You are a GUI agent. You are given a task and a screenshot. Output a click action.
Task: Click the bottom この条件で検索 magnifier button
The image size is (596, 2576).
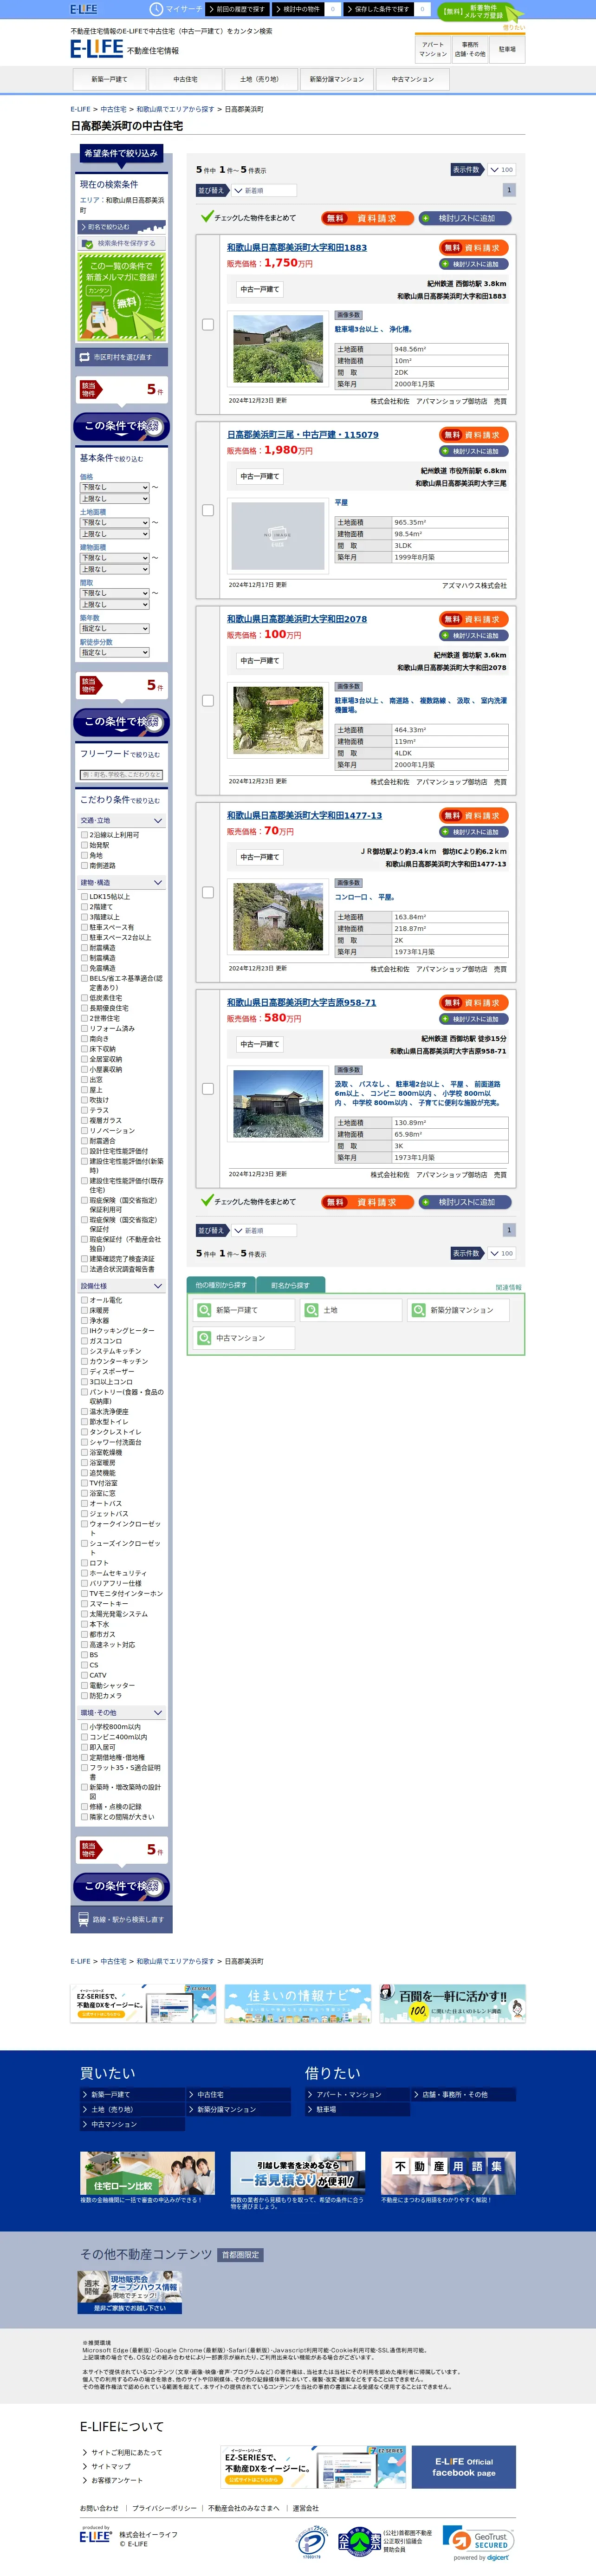[x=122, y=1886]
